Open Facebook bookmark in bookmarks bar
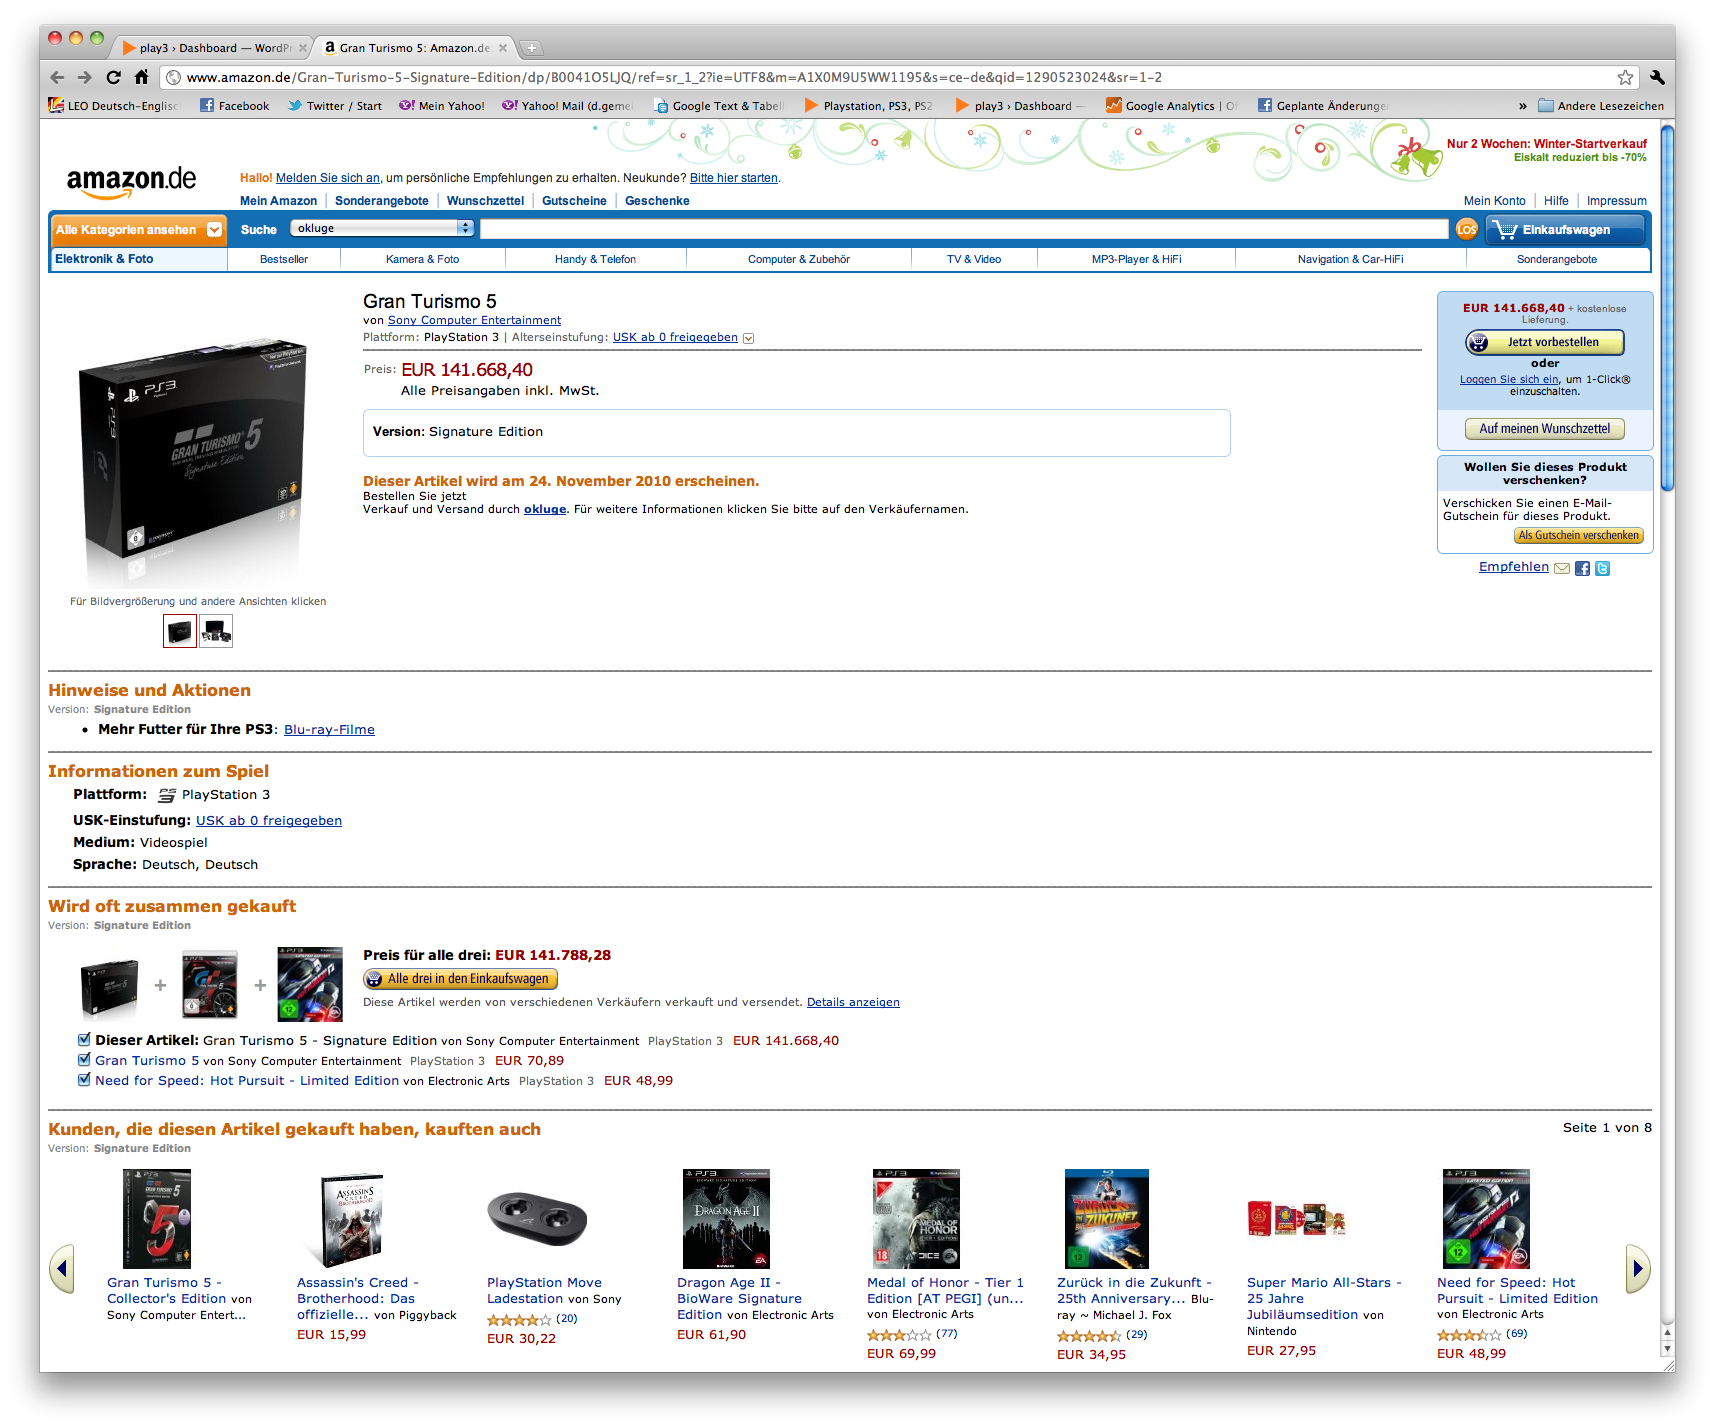The width and height of the screenshot is (1715, 1427). coord(235,105)
